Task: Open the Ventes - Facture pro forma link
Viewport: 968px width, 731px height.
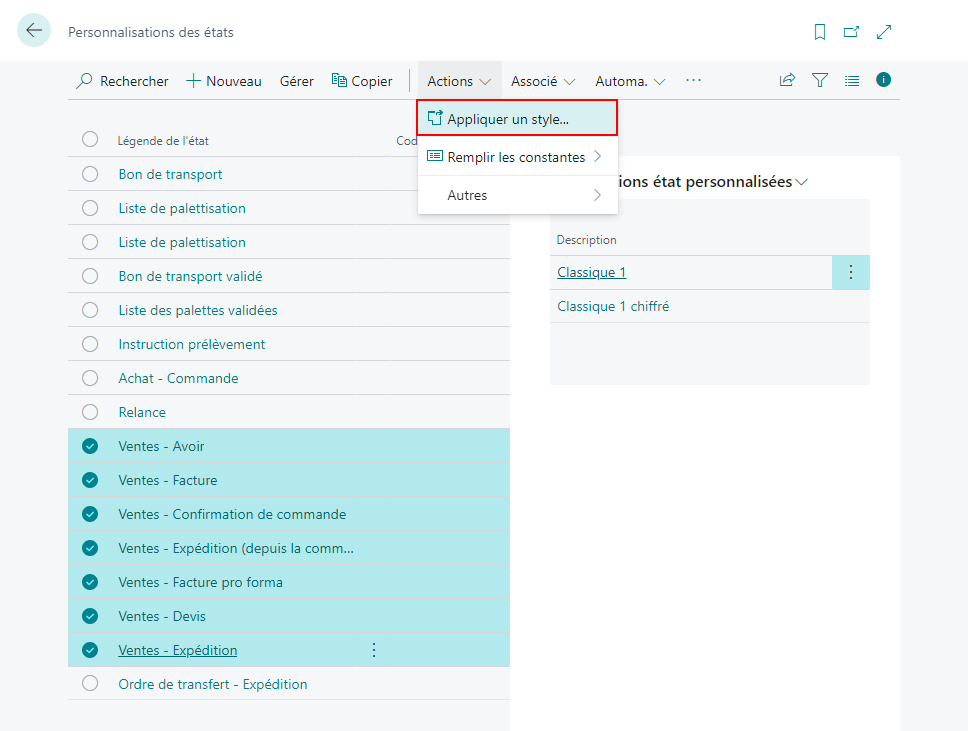Action: coord(201,582)
